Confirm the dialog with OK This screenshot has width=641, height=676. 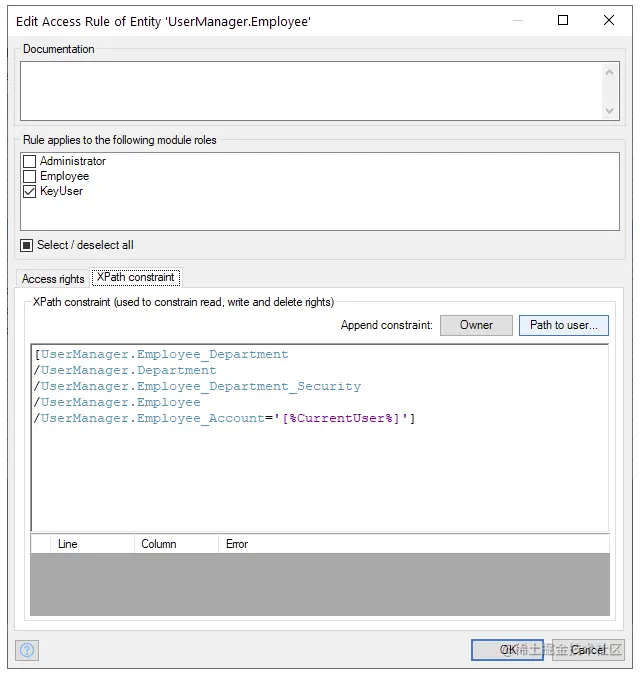pyautogui.click(x=507, y=649)
